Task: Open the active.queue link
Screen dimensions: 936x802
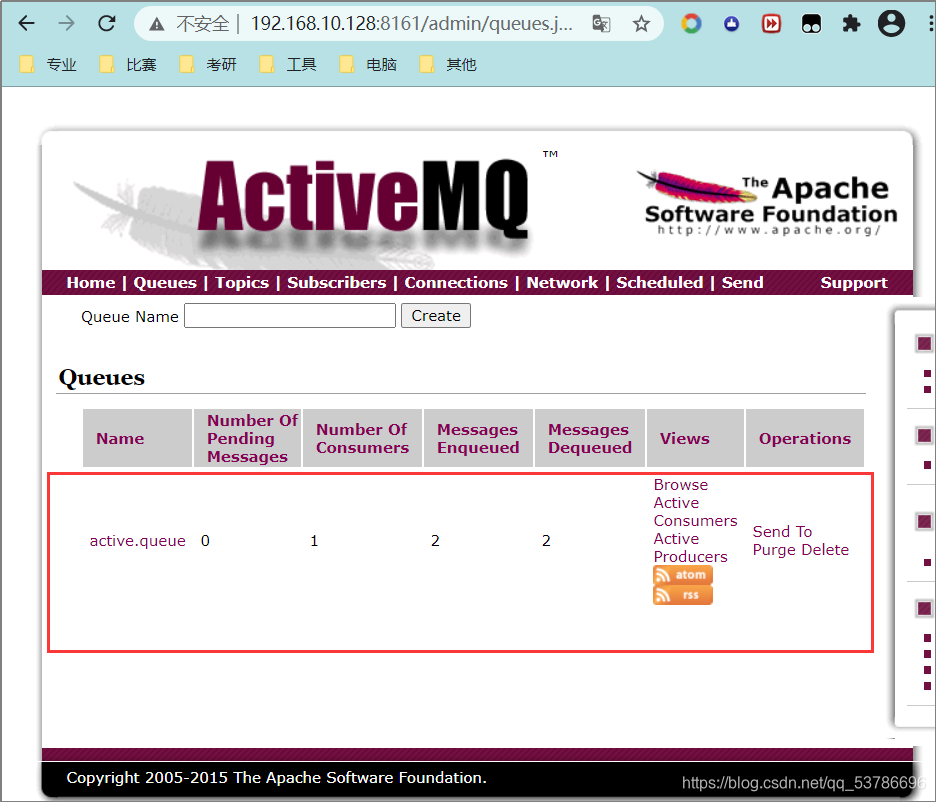Action: (137, 541)
